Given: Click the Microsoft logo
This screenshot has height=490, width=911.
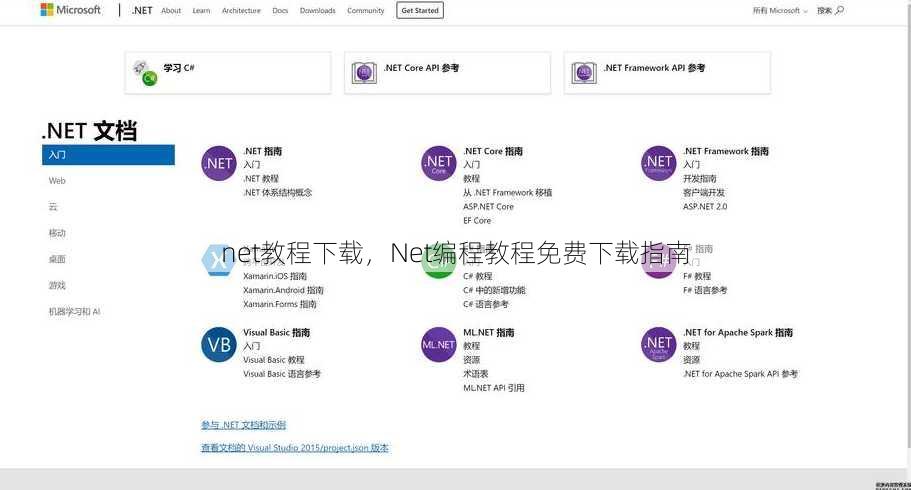Looking at the screenshot, I should click(70, 10).
